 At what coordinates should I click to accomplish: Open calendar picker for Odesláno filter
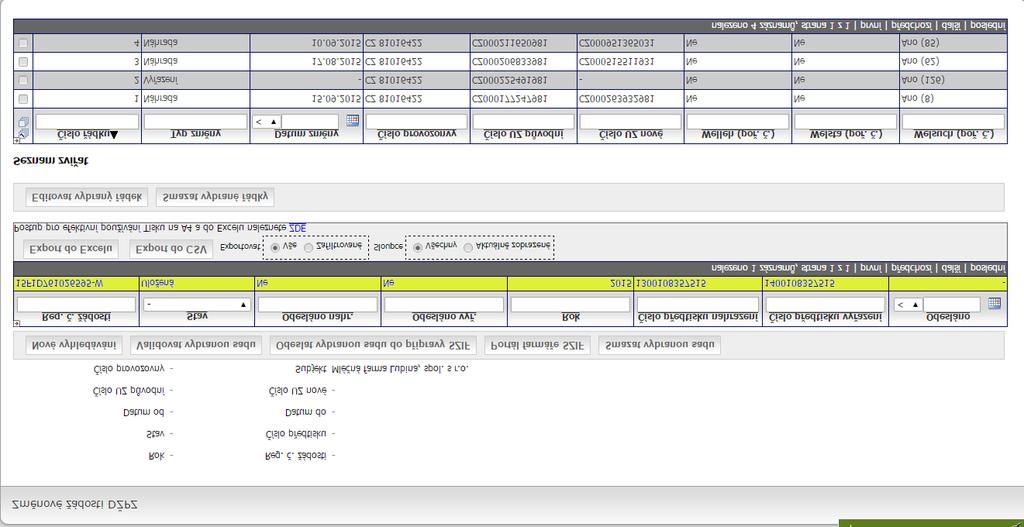point(994,303)
